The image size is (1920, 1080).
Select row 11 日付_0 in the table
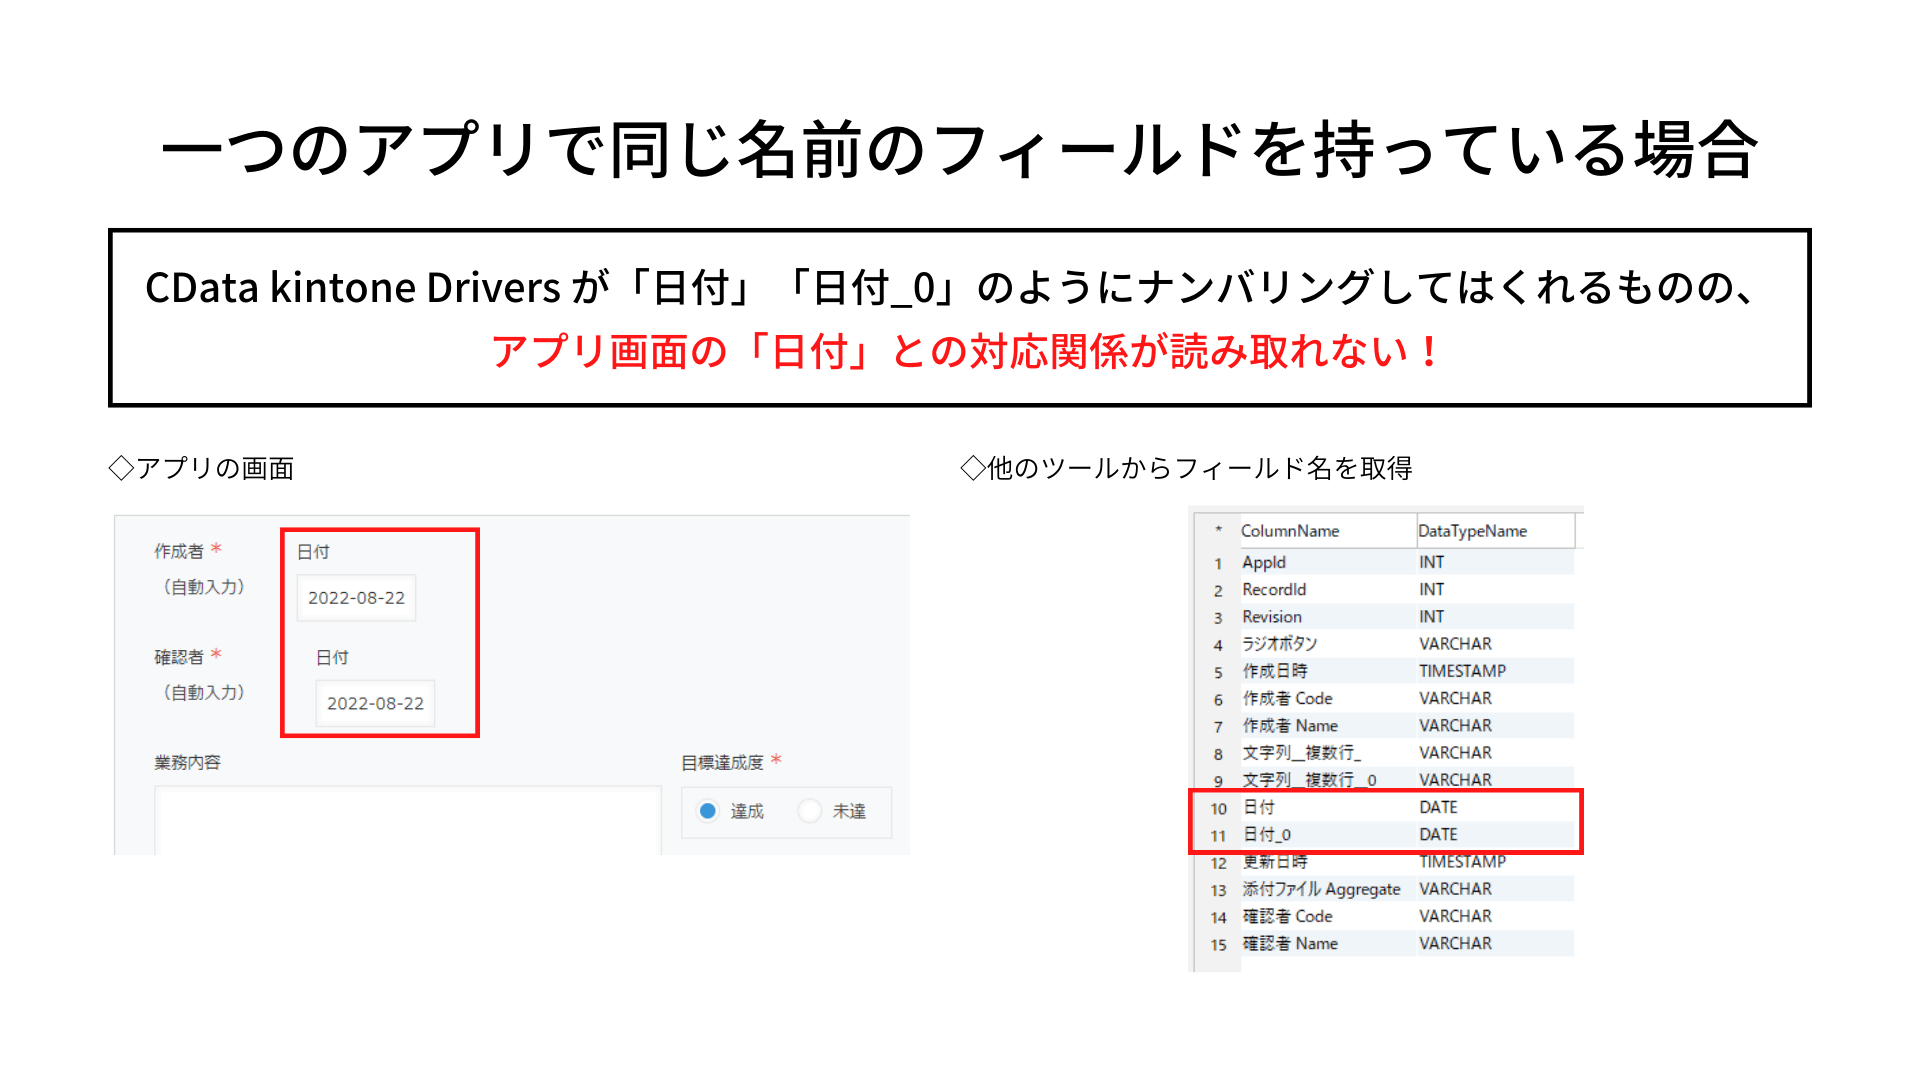[1267, 834]
